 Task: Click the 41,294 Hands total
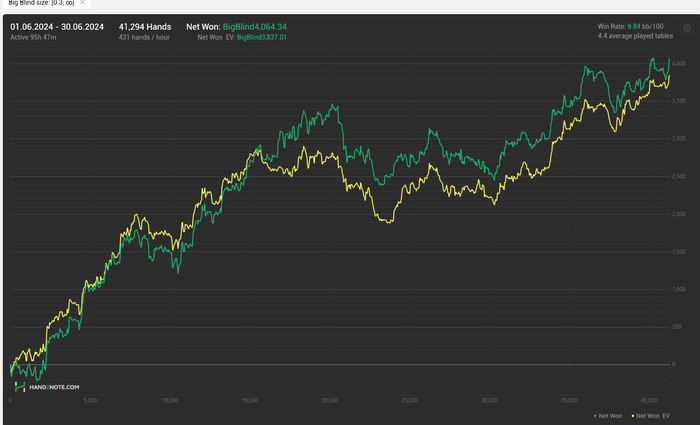click(145, 27)
